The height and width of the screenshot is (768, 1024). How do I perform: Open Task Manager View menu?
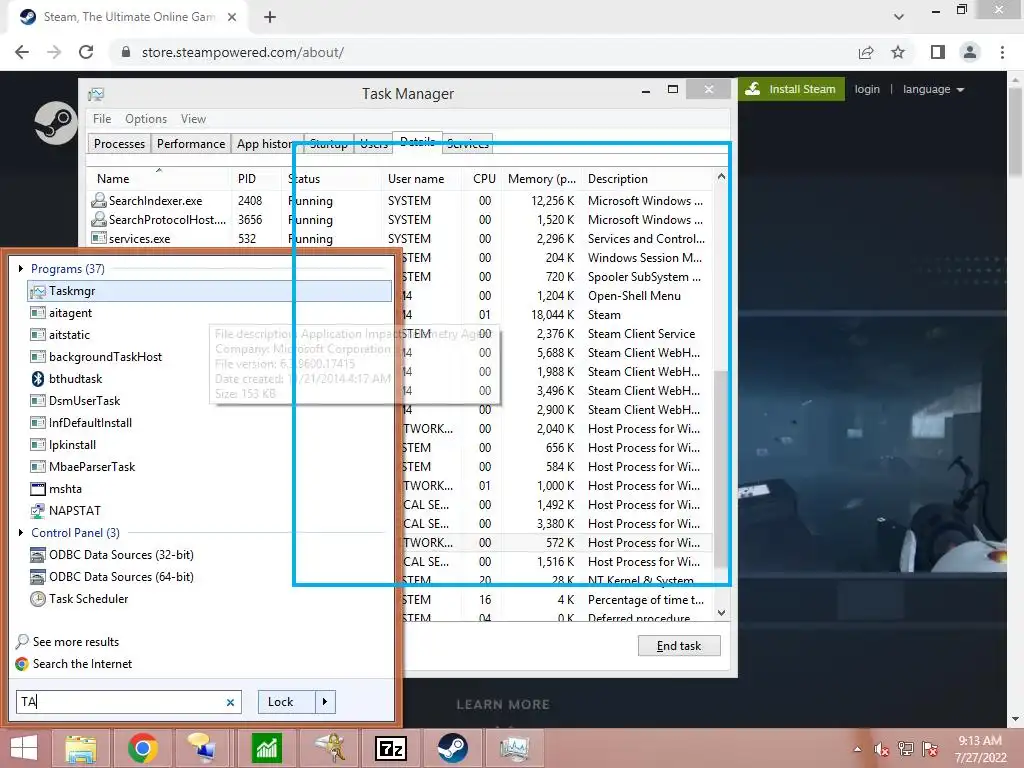click(x=193, y=119)
